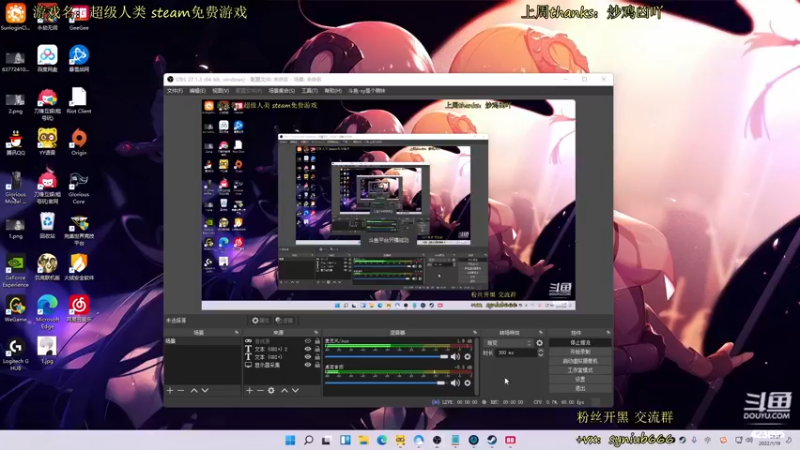Select the 回收站 recycle bin desktop icon
The height and width of the screenshot is (450, 800).
[47, 225]
